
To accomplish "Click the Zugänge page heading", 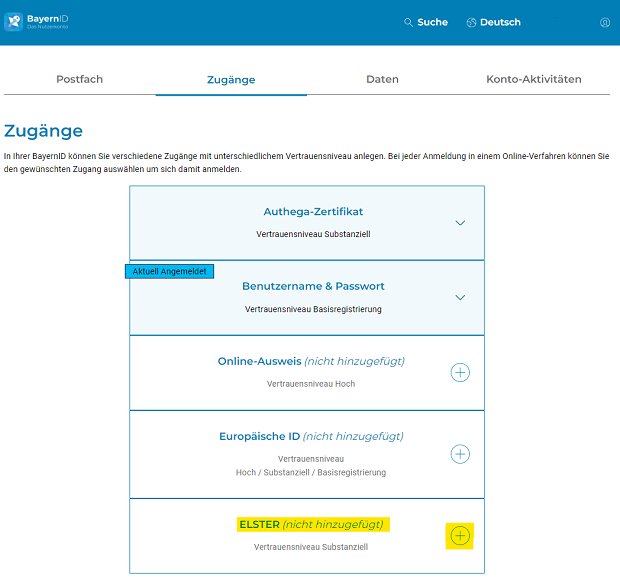I will point(43,131).
